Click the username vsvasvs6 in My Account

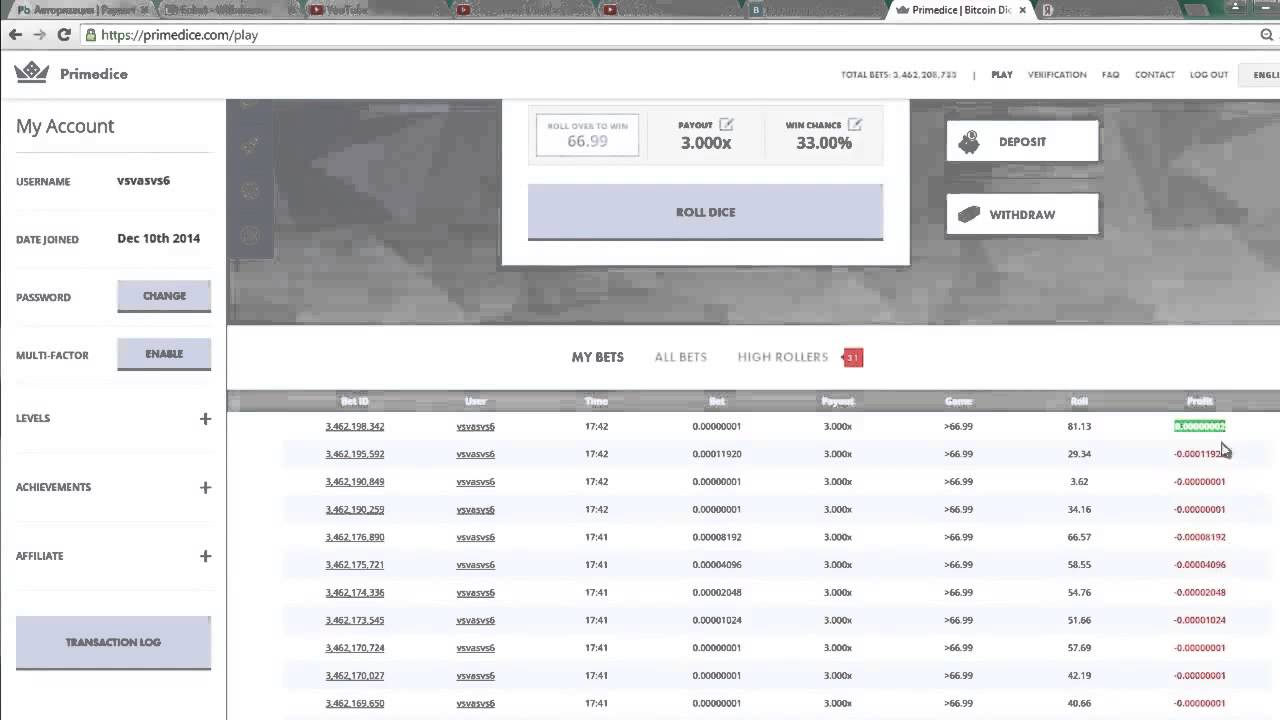[x=144, y=181]
